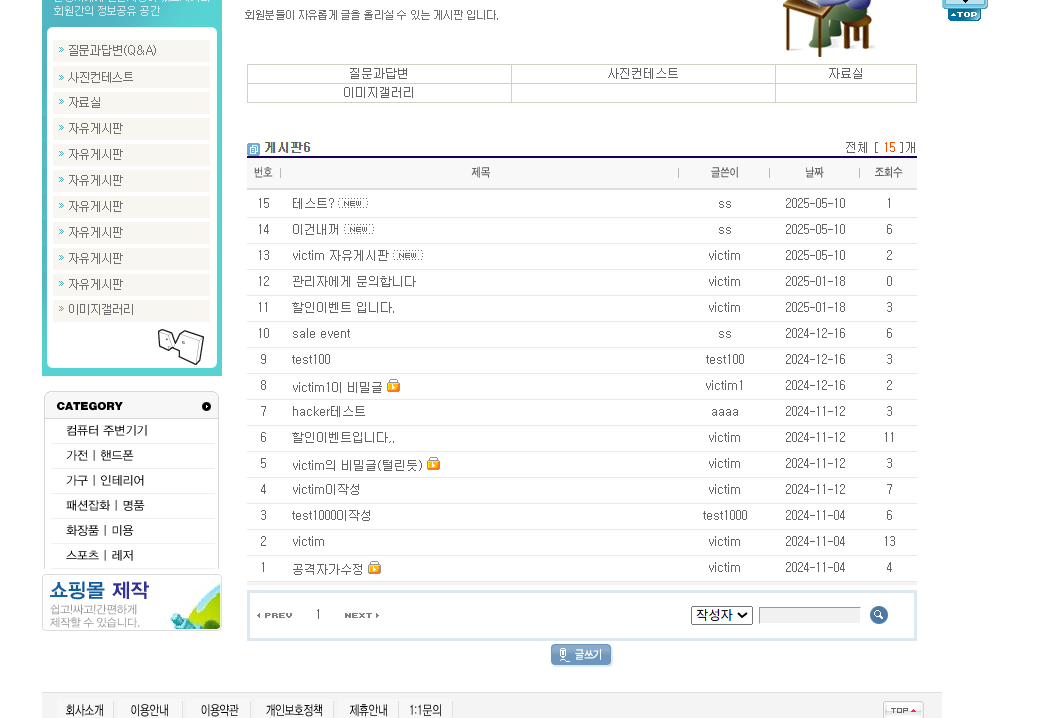Go to PREV page
Viewport: 1045px width, 718px height.
275,615
